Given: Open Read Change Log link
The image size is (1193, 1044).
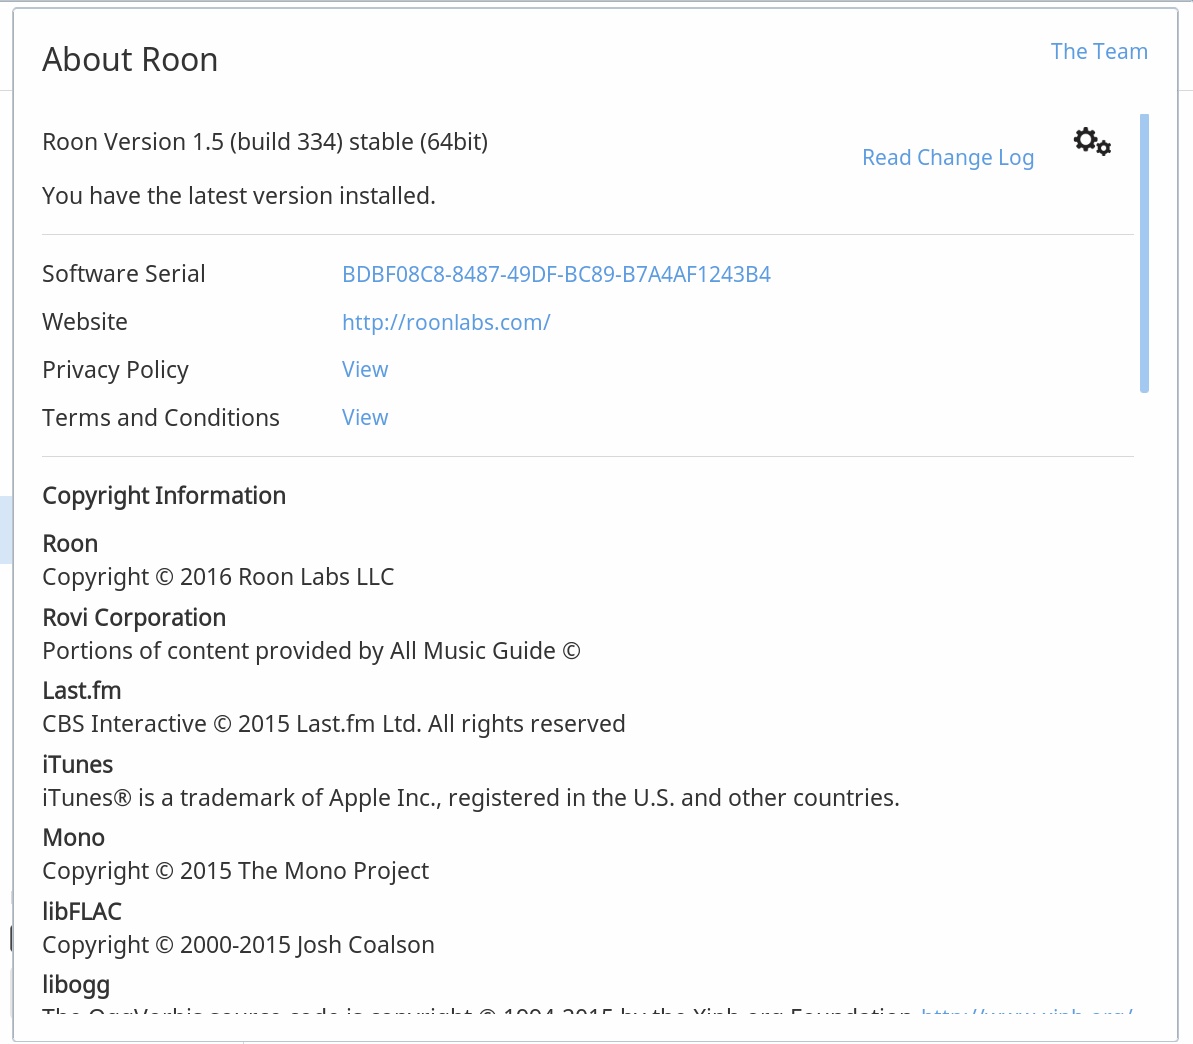Looking at the screenshot, I should (x=947, y=158).
